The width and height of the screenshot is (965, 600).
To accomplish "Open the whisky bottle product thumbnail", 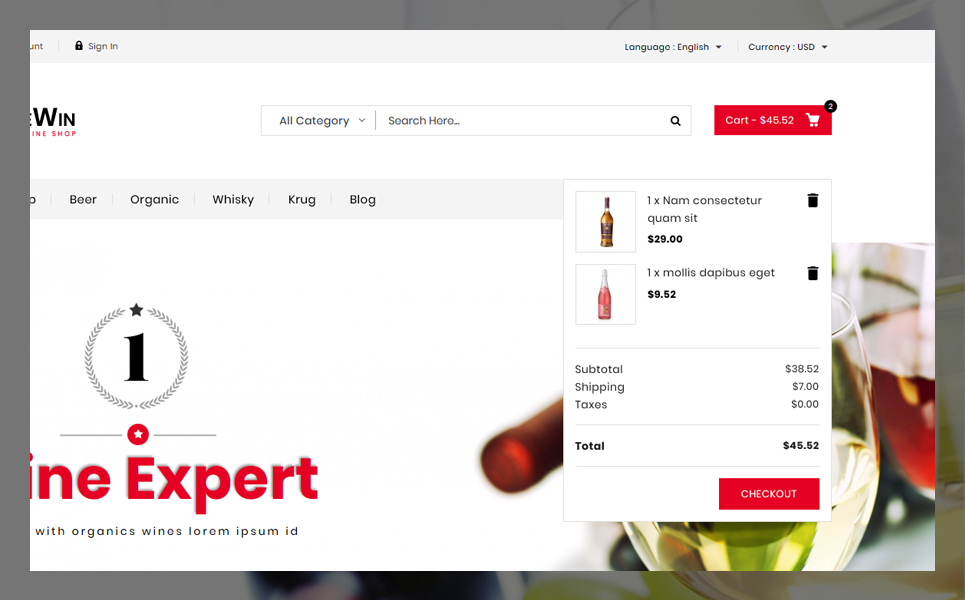I will 606,222.
